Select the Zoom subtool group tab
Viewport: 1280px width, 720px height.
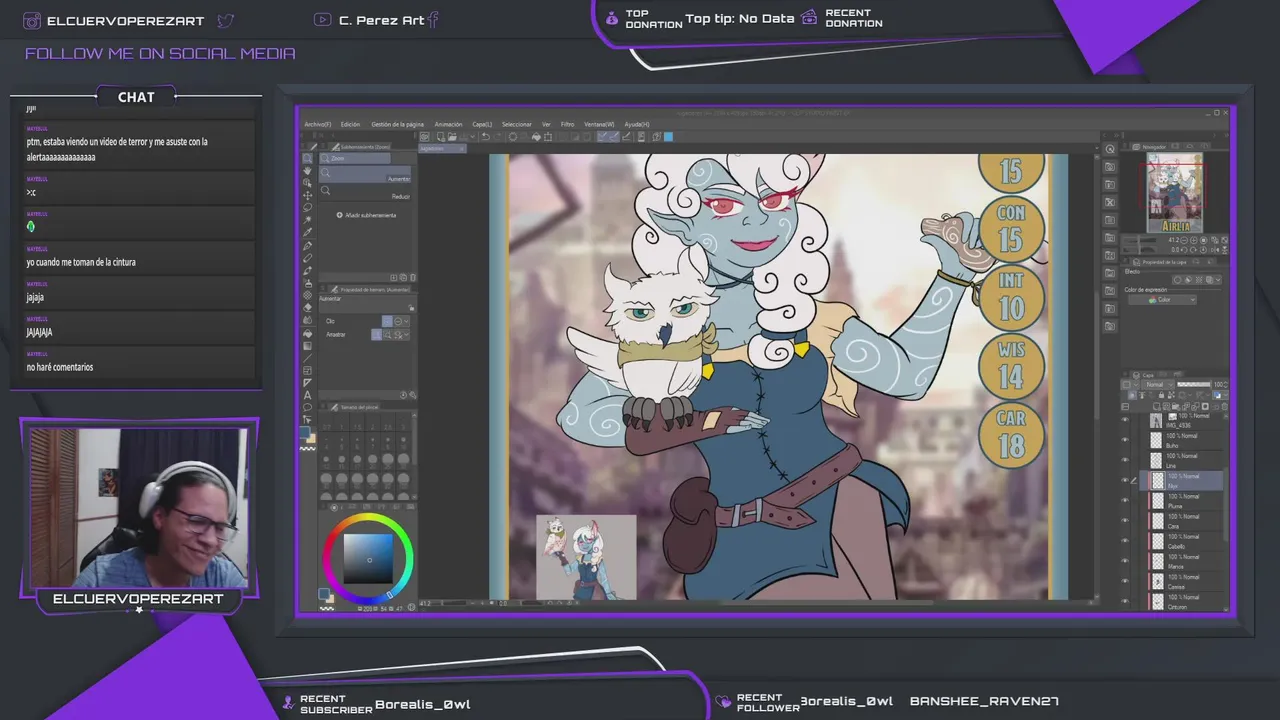tap(354, 158)
